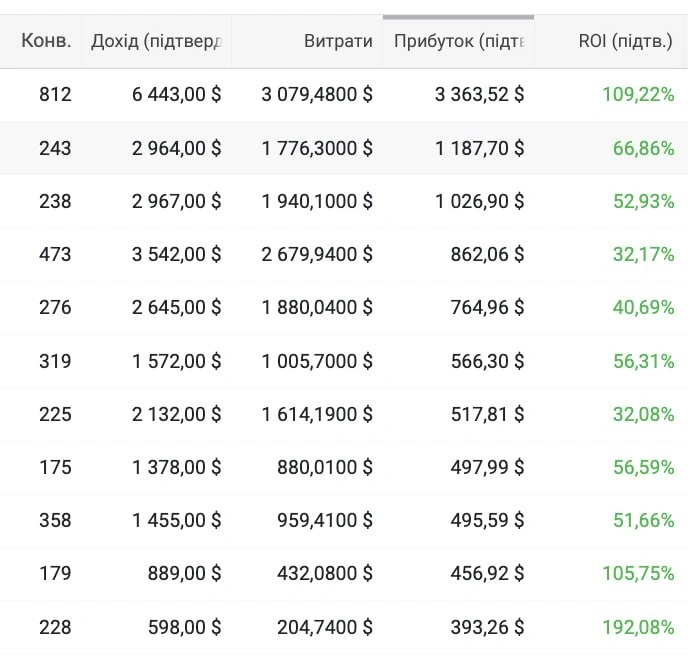This screenshot has width=688, height=655.
Task: Select conversions value 225
Action: point(55,415)
